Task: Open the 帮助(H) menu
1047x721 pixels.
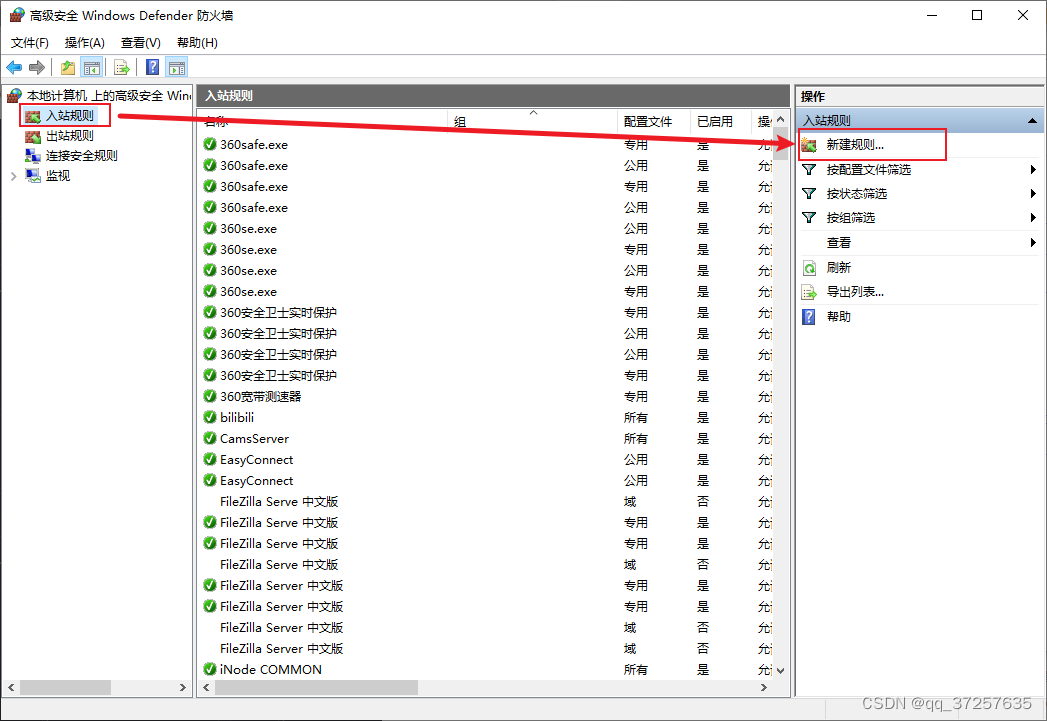Action: pyautogui.click(x=197, y=43)
